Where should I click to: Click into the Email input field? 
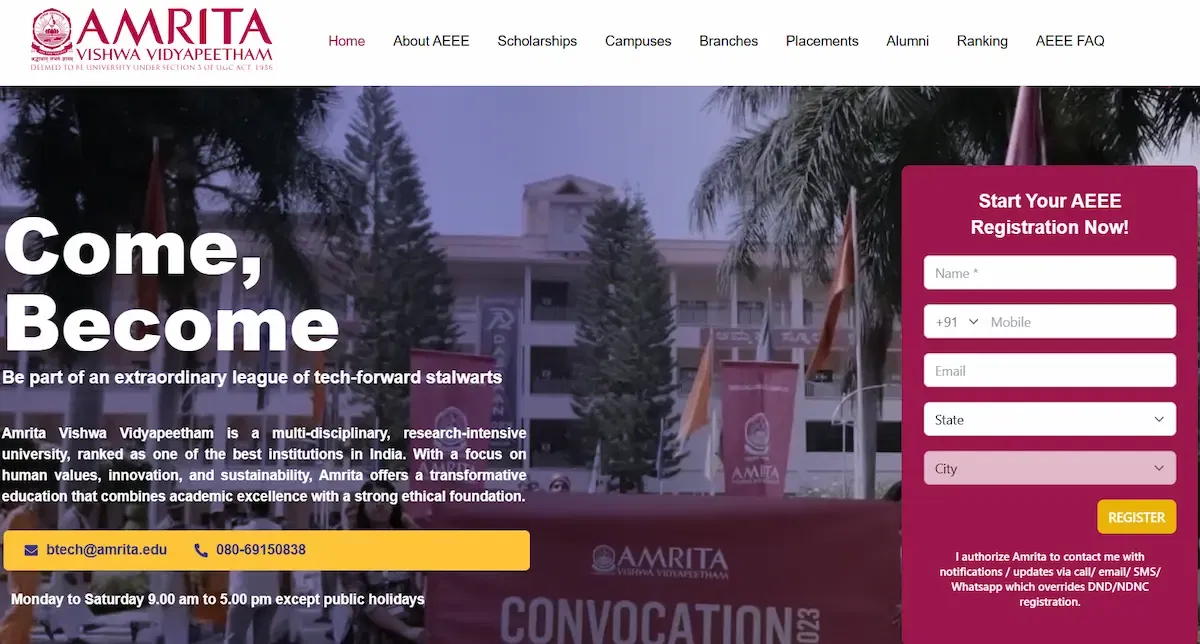click(1050, 371)
